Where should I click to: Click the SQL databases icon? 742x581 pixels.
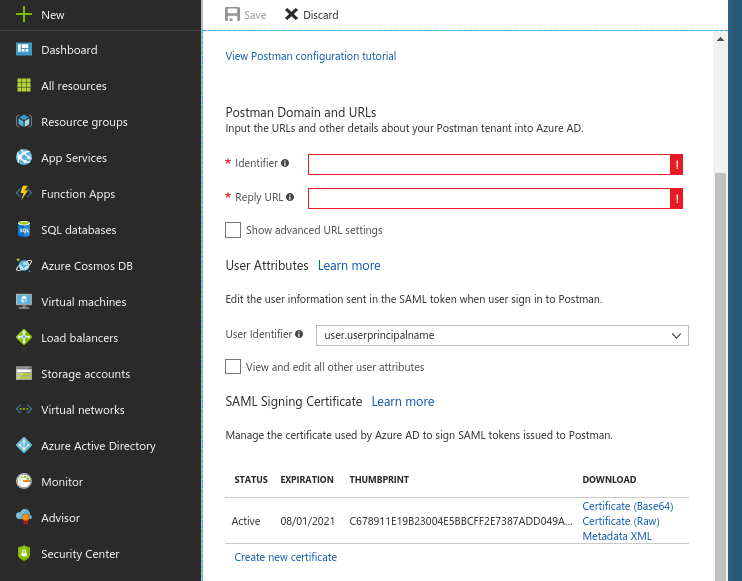(24, 229)
